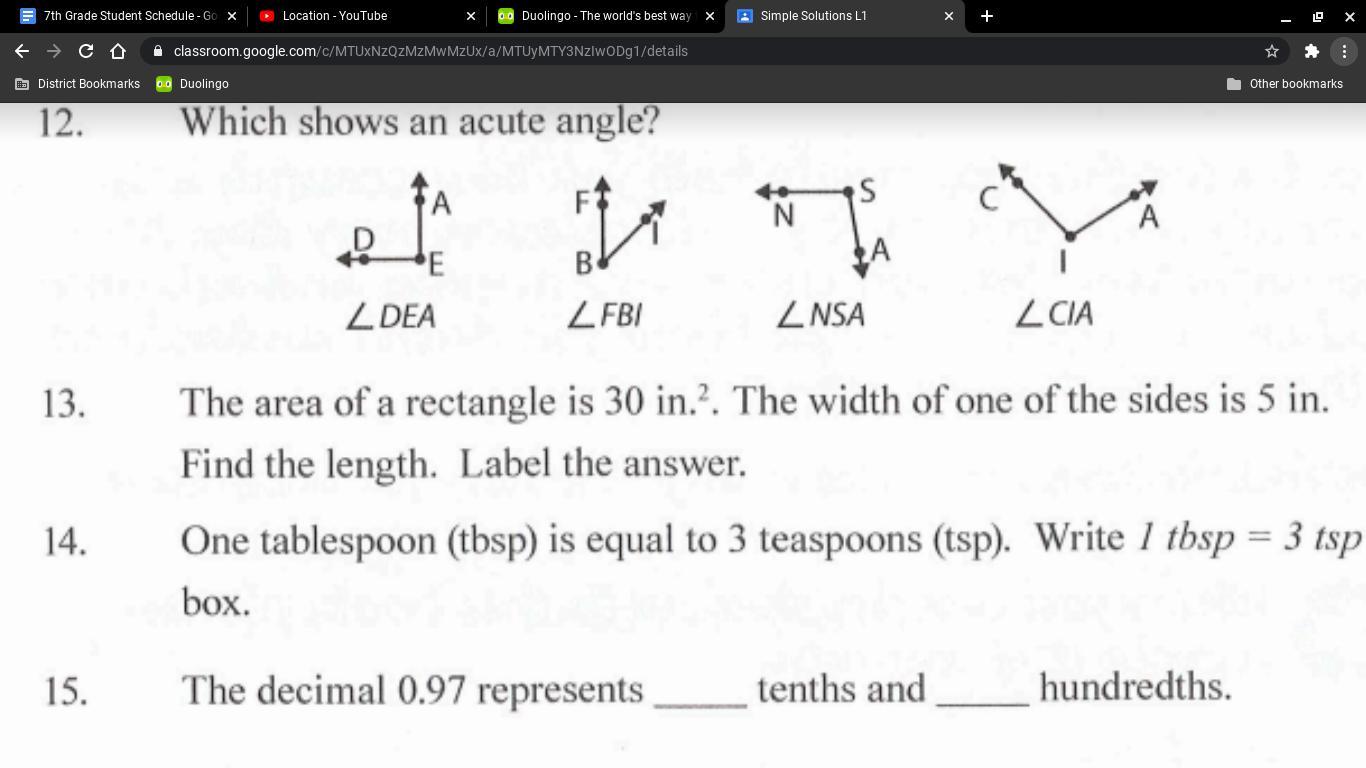Reload the current Classroom page
Viewport: 1366px width, 768px height.
click(x=86, y=51)
